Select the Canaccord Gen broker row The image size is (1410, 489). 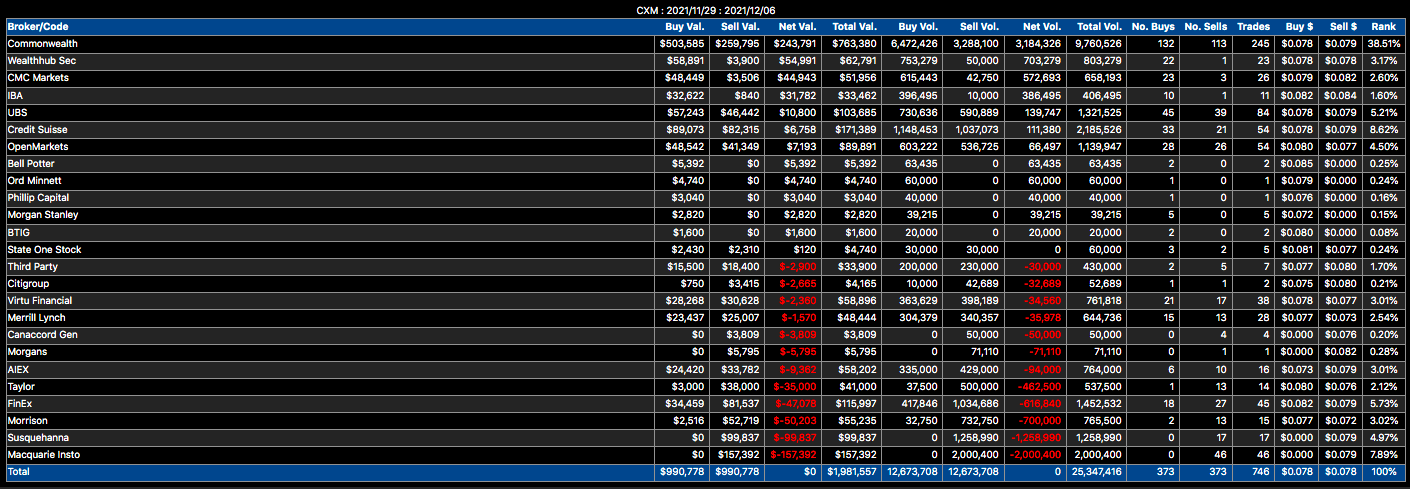pos(704,334)
